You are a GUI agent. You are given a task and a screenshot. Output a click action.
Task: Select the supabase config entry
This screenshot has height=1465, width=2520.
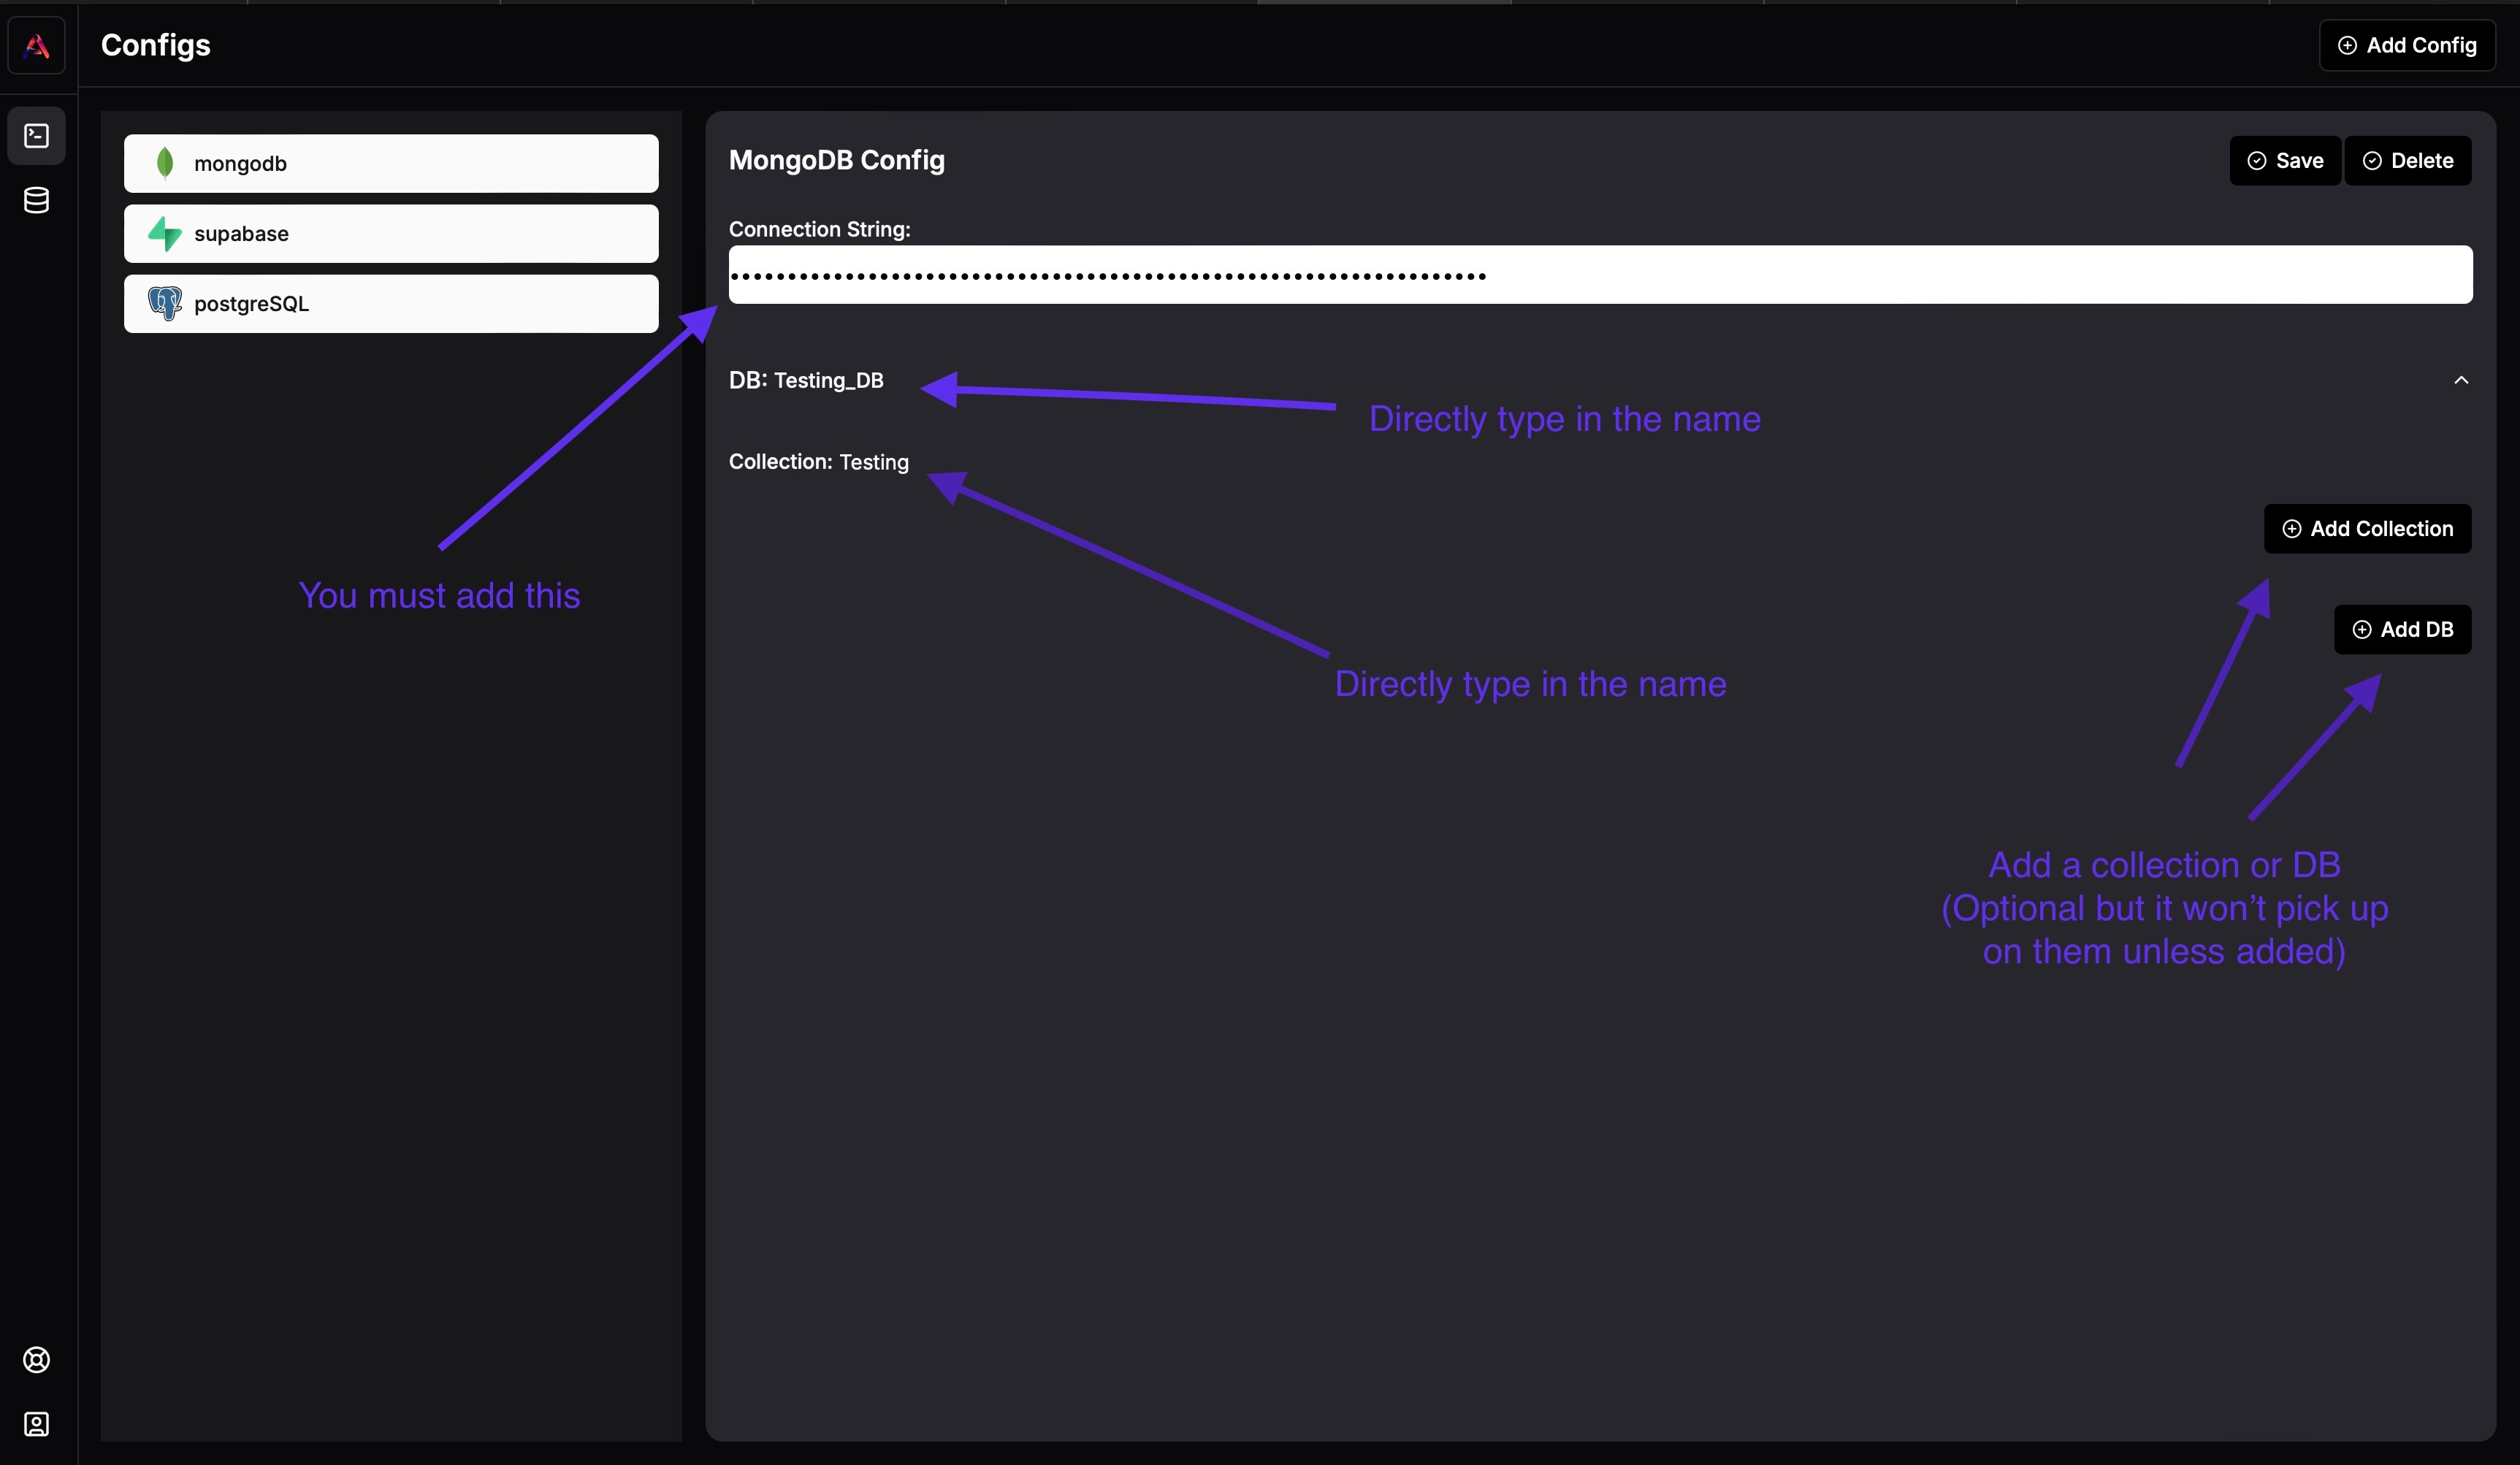pyautogui.click(x=391, y=233)
